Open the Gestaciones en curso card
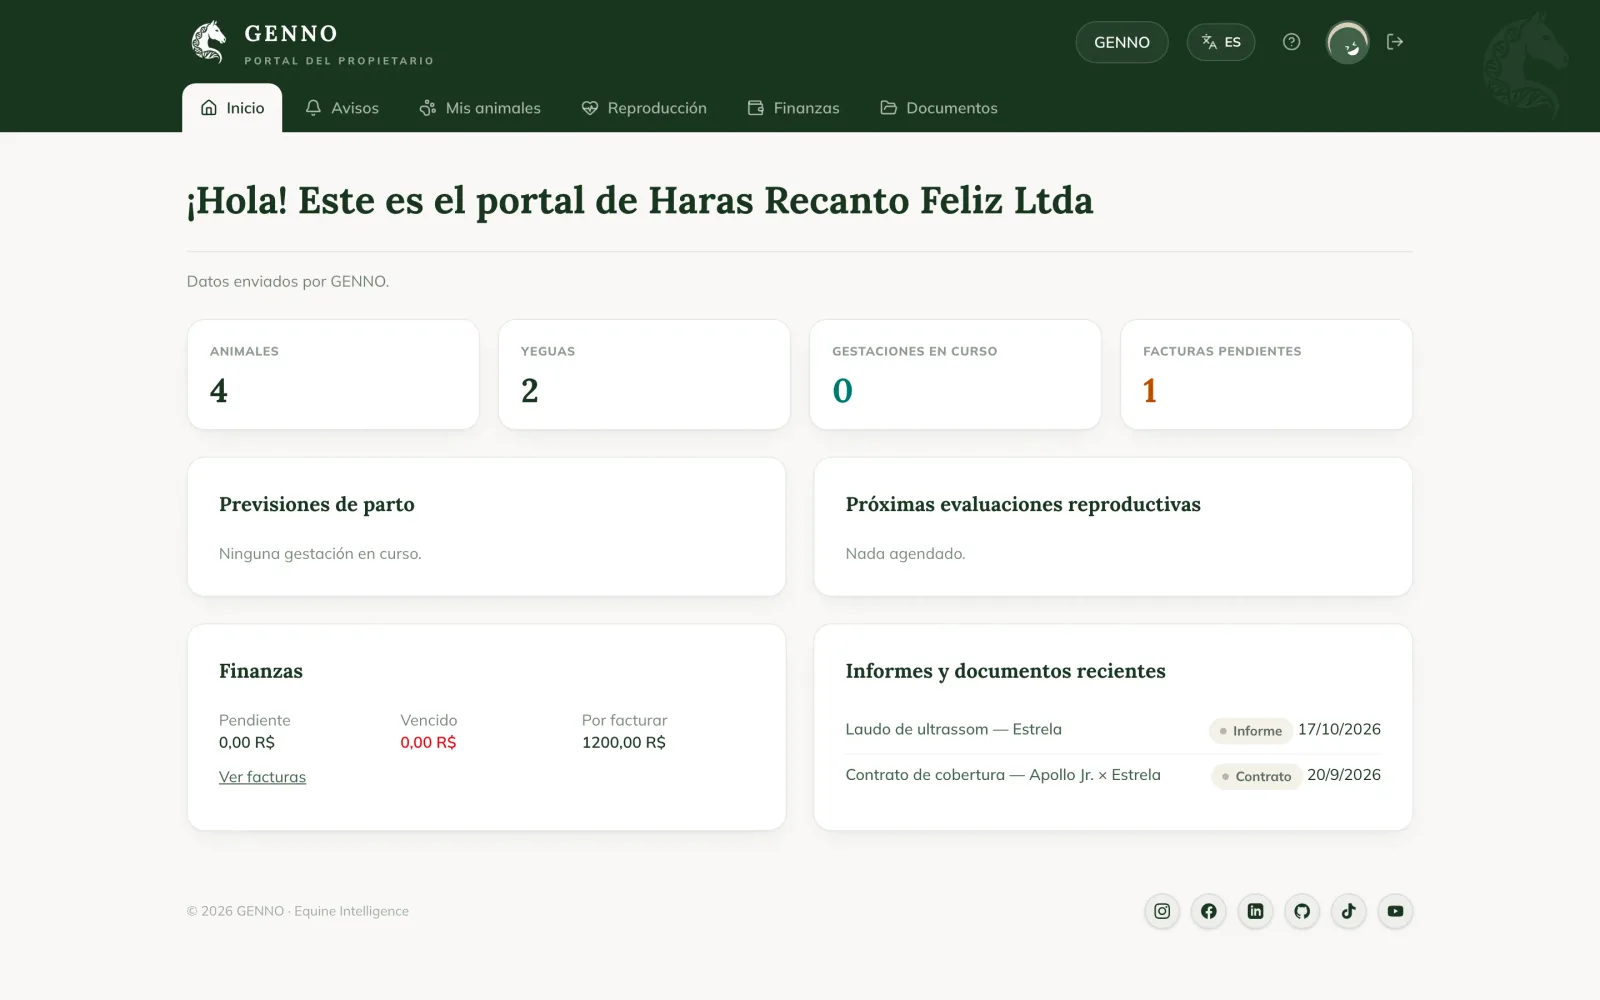The width and height of the screenshot is (1600, 1000). (x=955, y=375)
